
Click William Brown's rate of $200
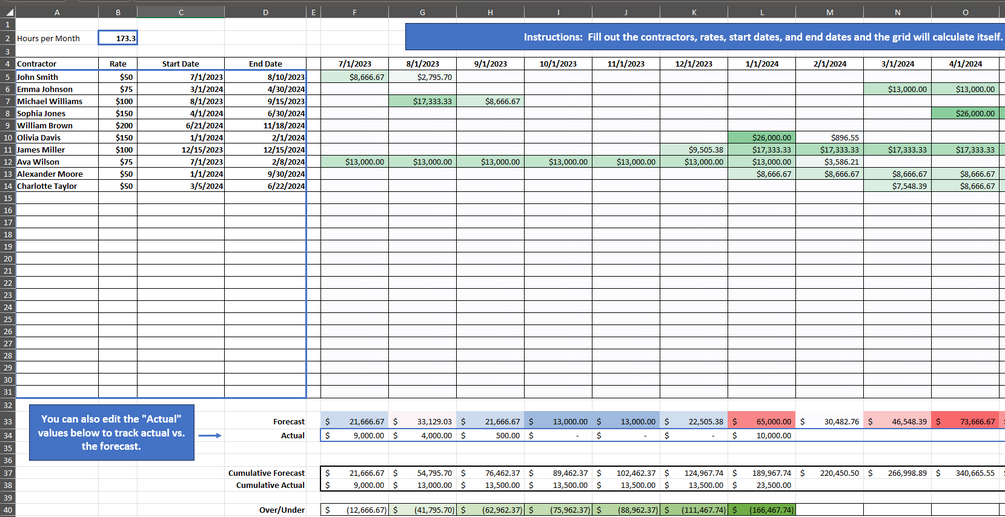pos(118,126)
